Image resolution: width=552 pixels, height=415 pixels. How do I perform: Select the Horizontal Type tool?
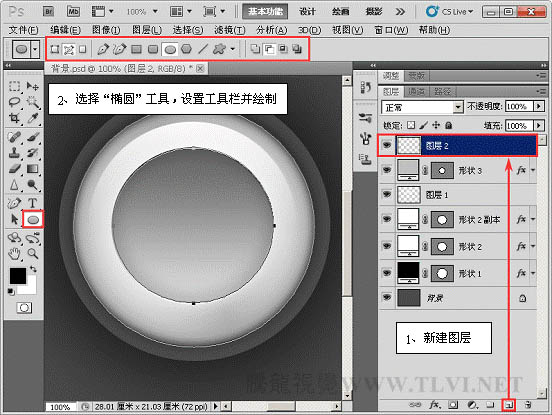[x=33, y=203]
